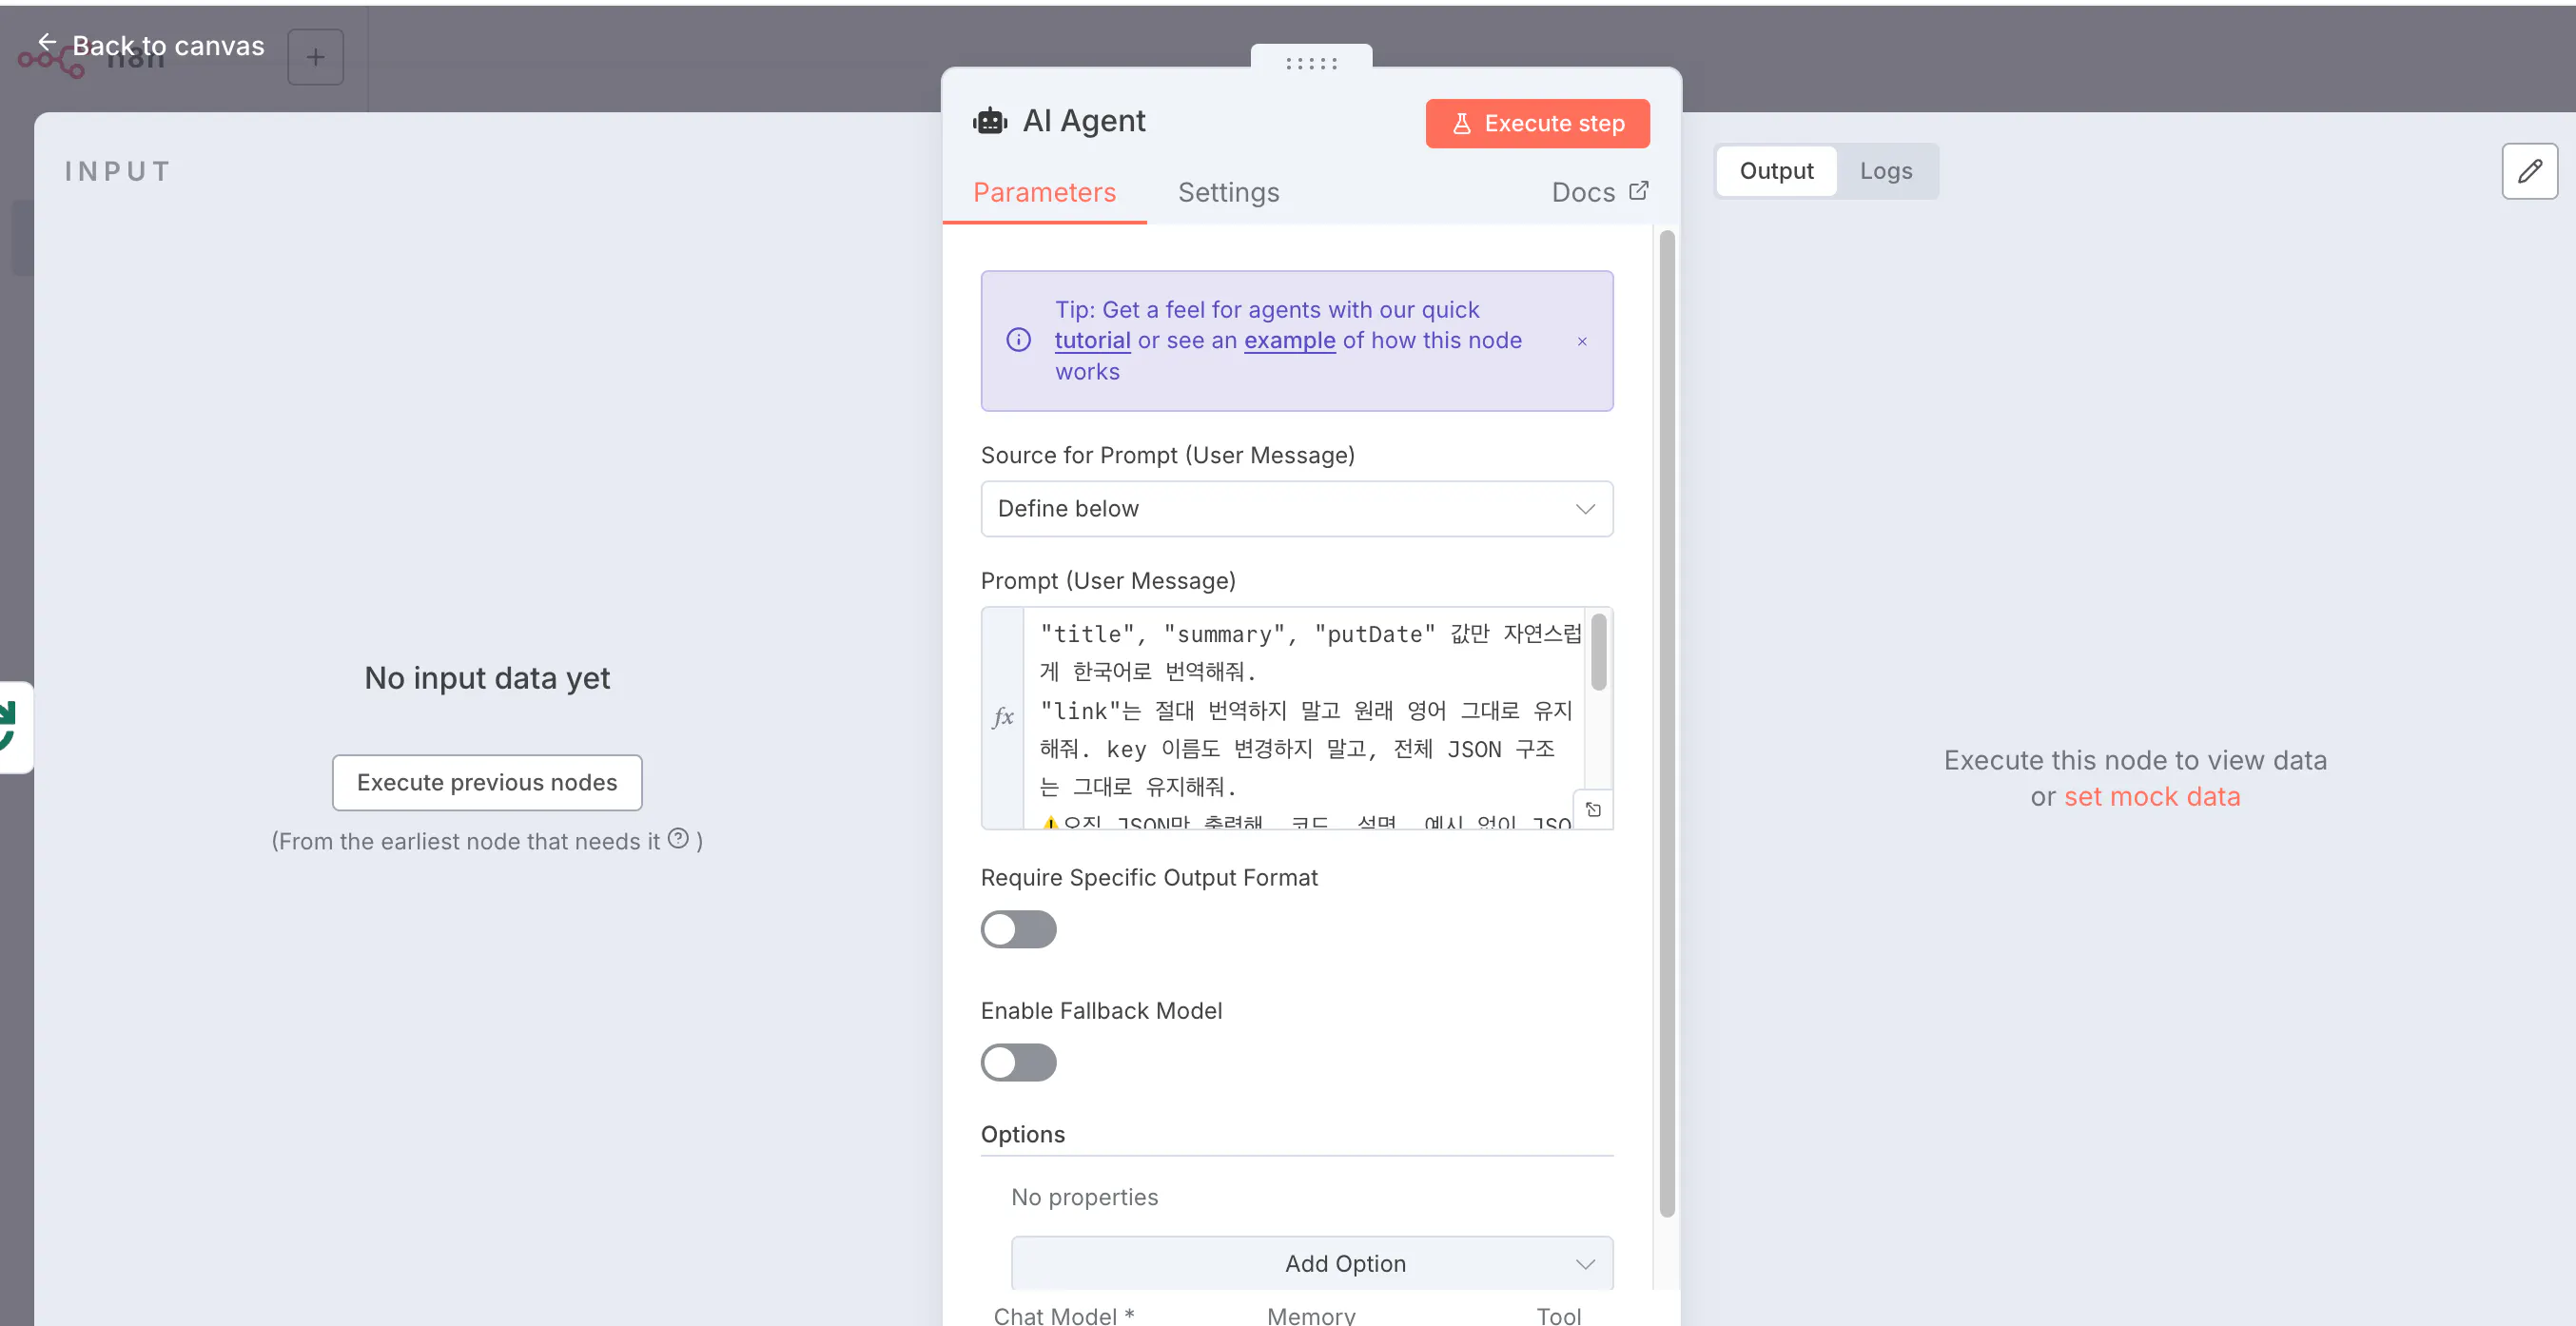
Task: Click the green icon on the left edge
Action: (x=8, y=726)
